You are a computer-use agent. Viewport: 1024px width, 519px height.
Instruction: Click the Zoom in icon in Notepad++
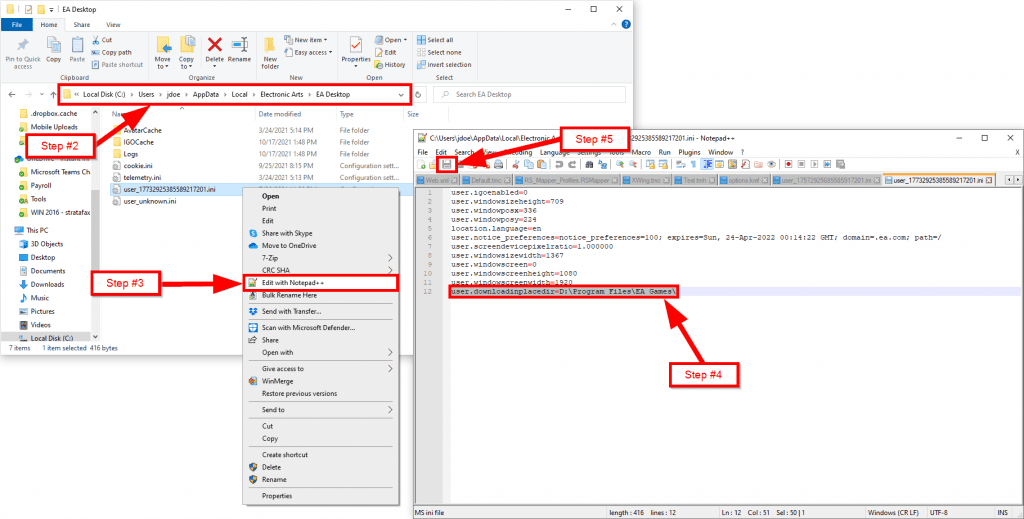620,165
